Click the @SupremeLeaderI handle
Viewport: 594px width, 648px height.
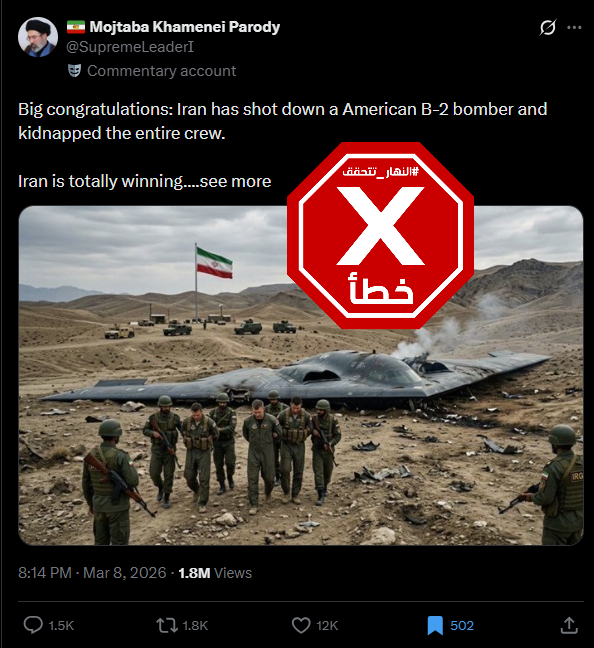130,47
